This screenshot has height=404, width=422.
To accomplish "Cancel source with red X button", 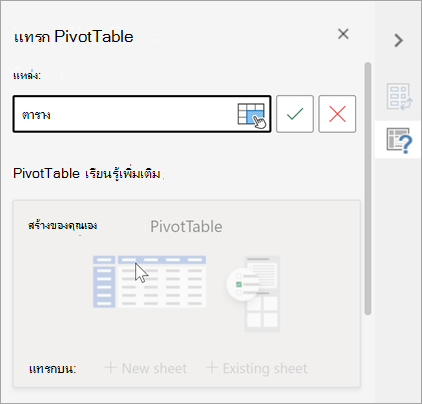I will point(337,114).
